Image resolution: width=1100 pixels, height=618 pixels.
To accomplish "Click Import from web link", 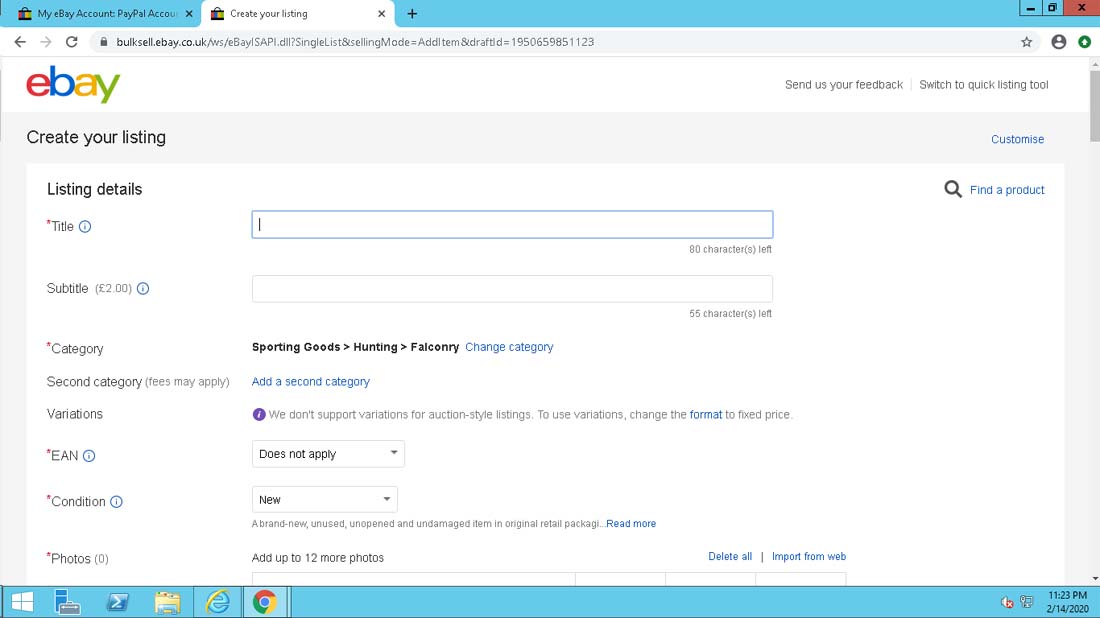I will (809, 556).
